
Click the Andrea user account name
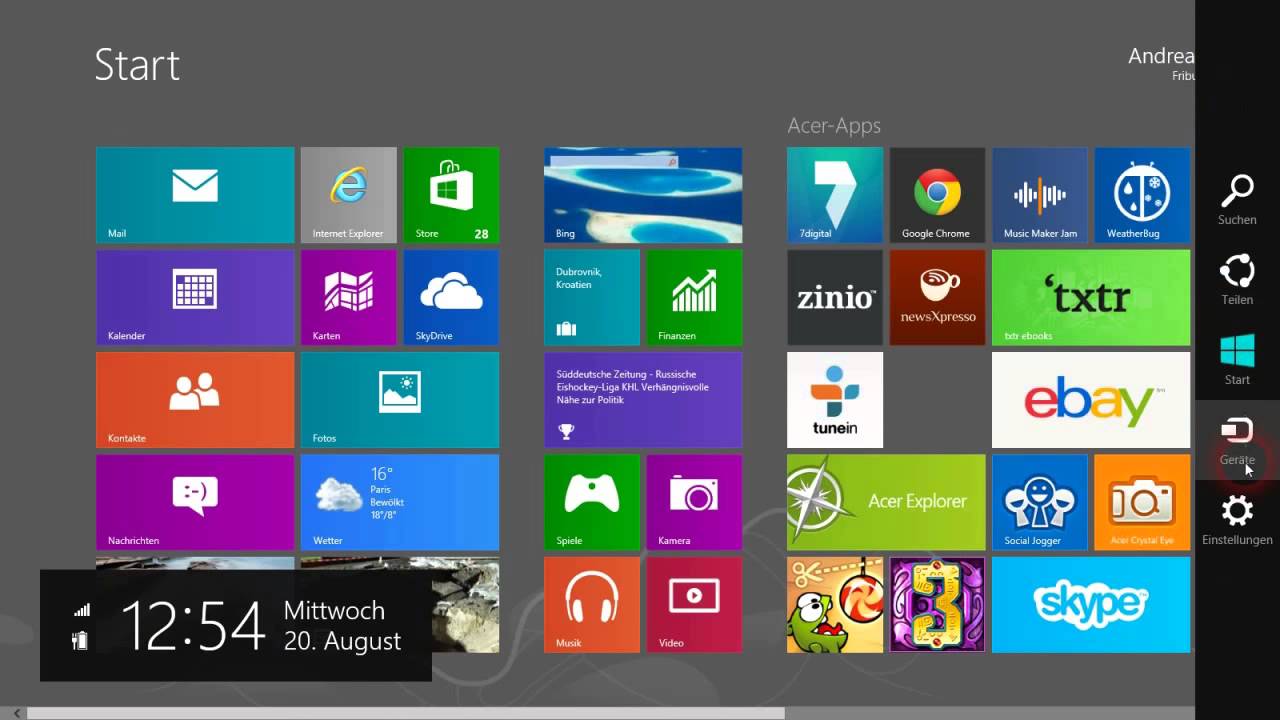pyautogui.click(x=1161, y=56)
